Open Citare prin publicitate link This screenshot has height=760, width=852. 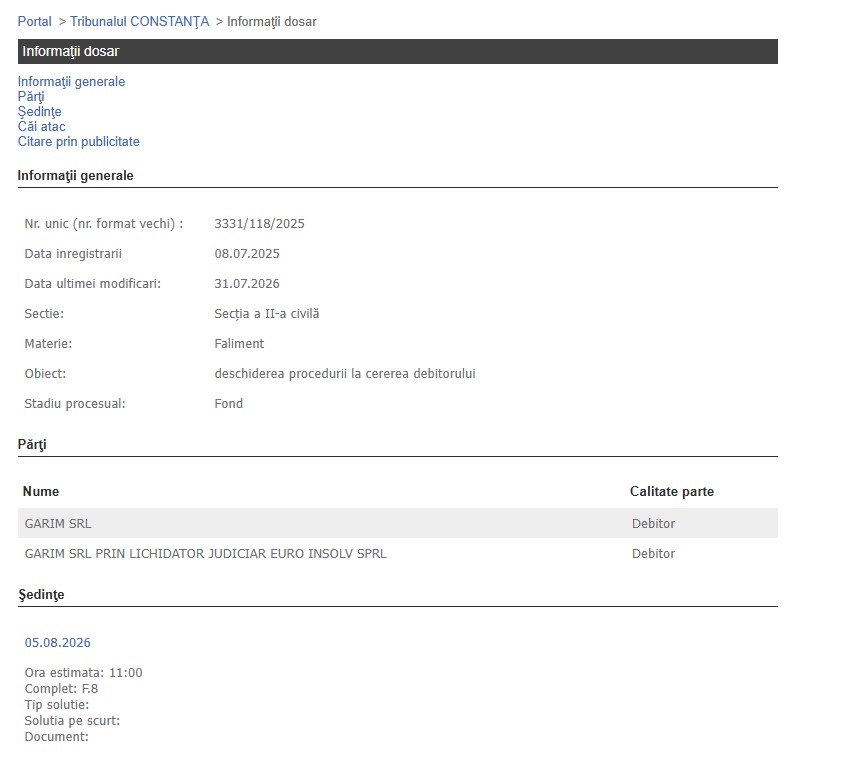coord(79,142)
